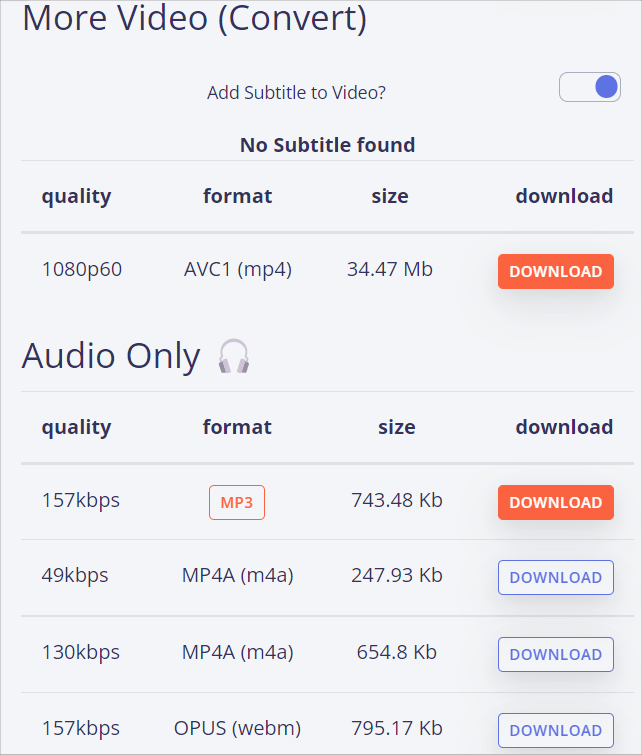The height and width of the screenshot is (755, 642).
Task: Click the headphones icon beside Audio Only
Action: [x=234, y=356]
